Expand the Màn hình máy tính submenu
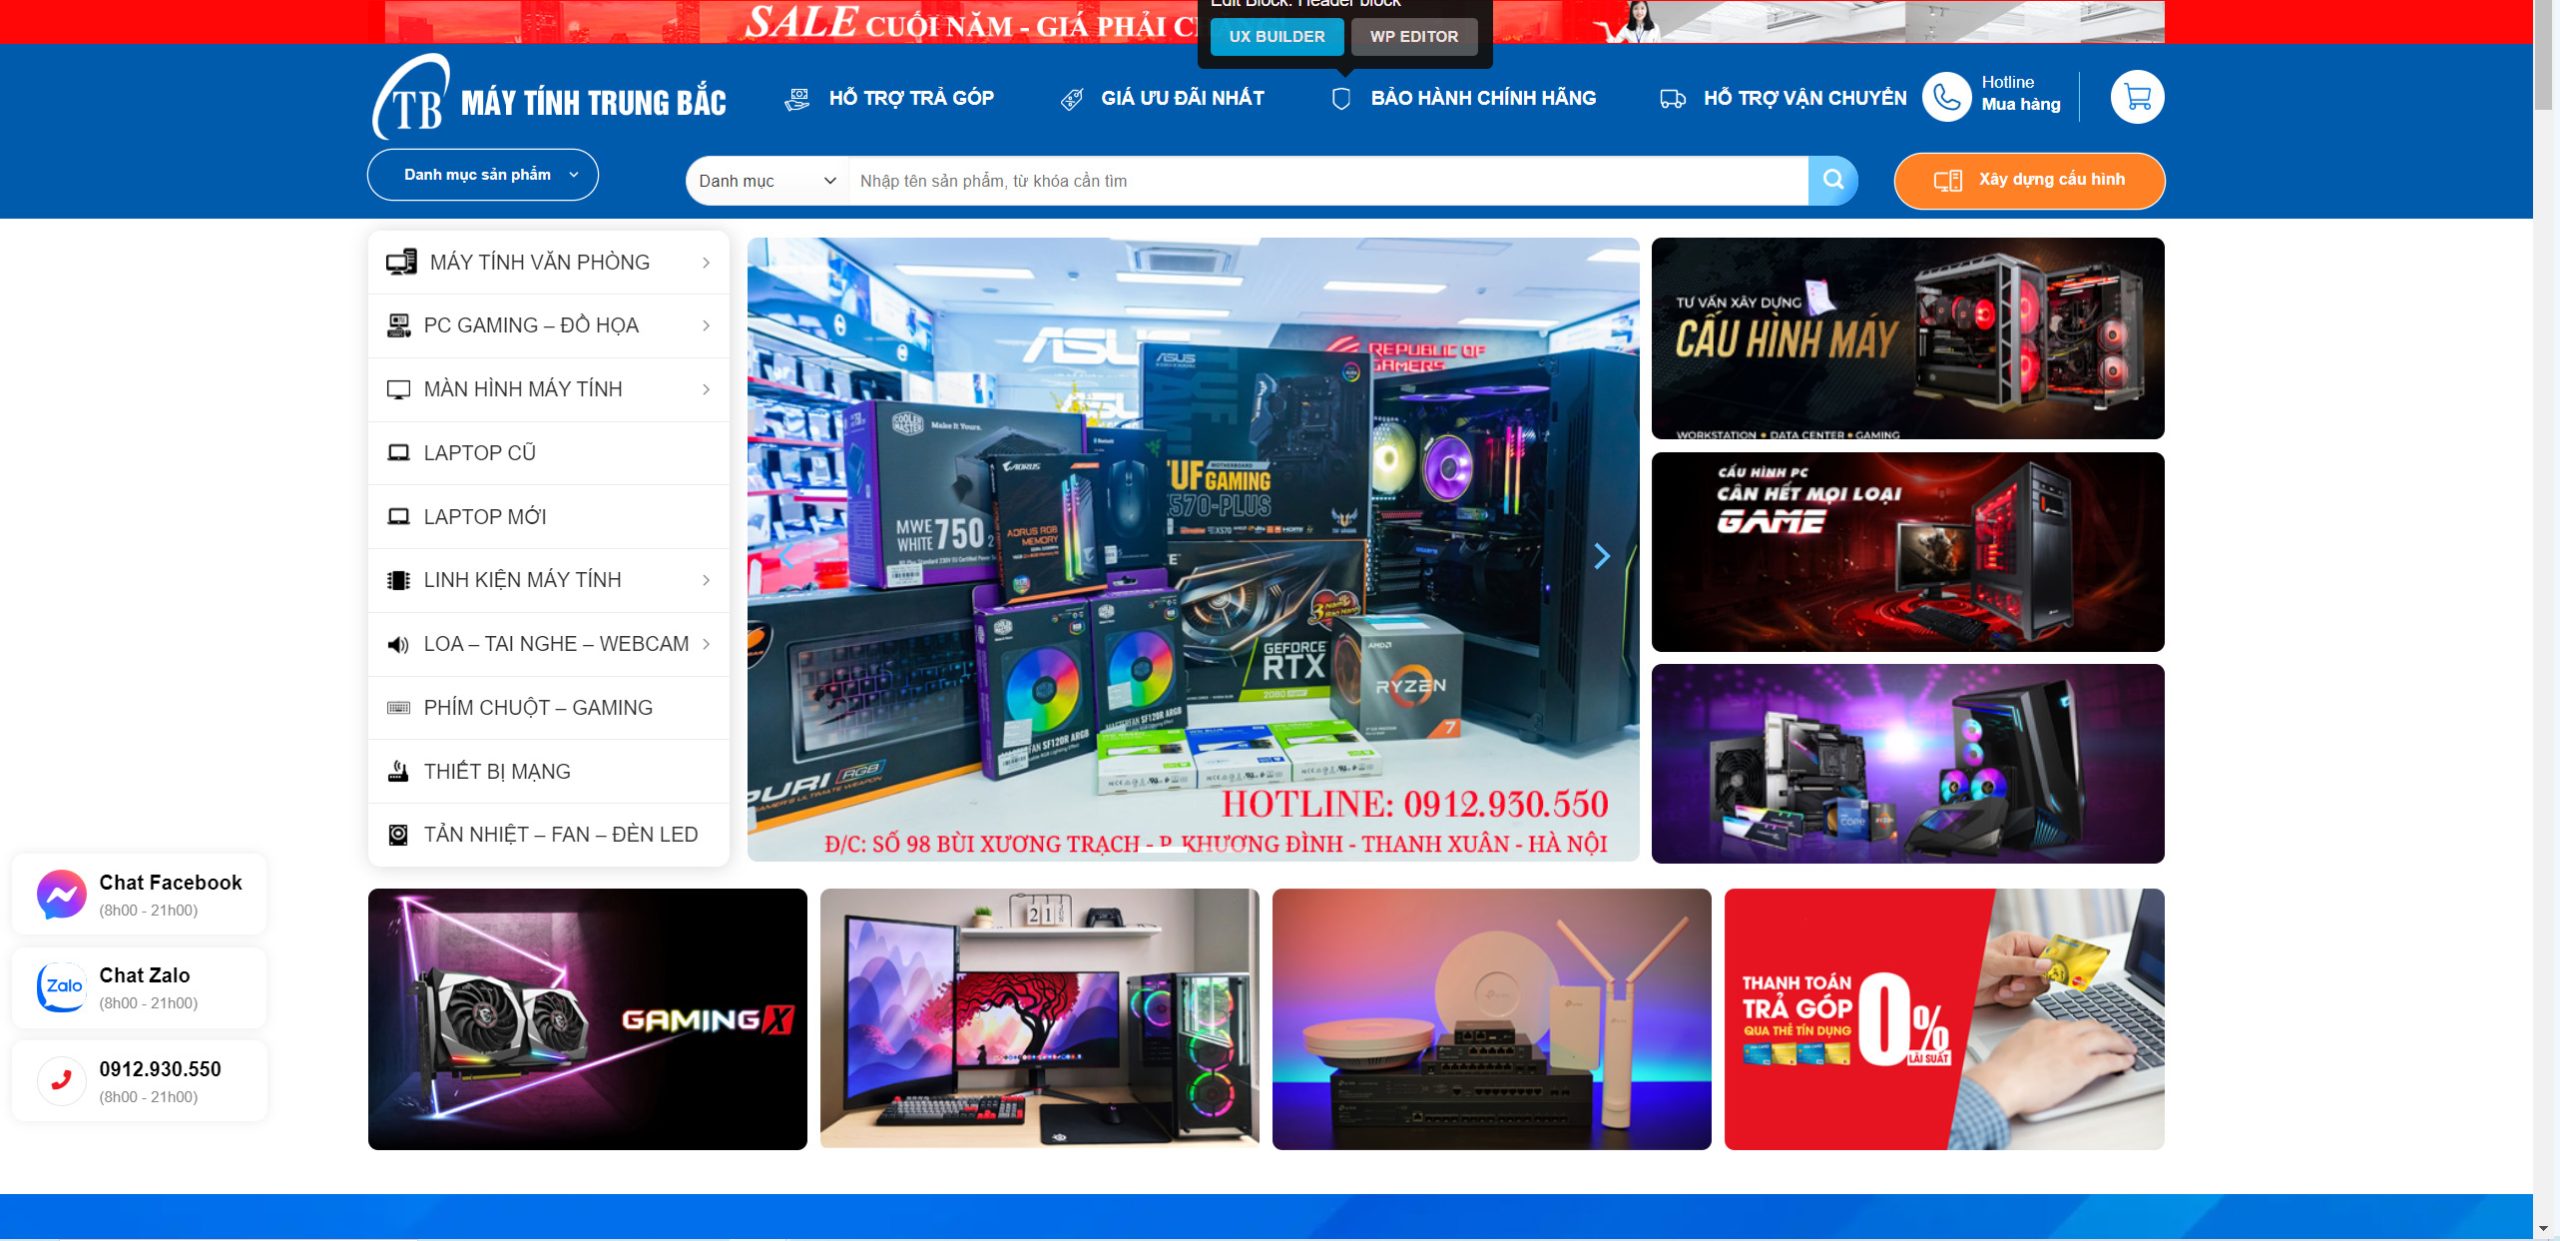This screenshot has width=2560, height=1241. point(706,389)
